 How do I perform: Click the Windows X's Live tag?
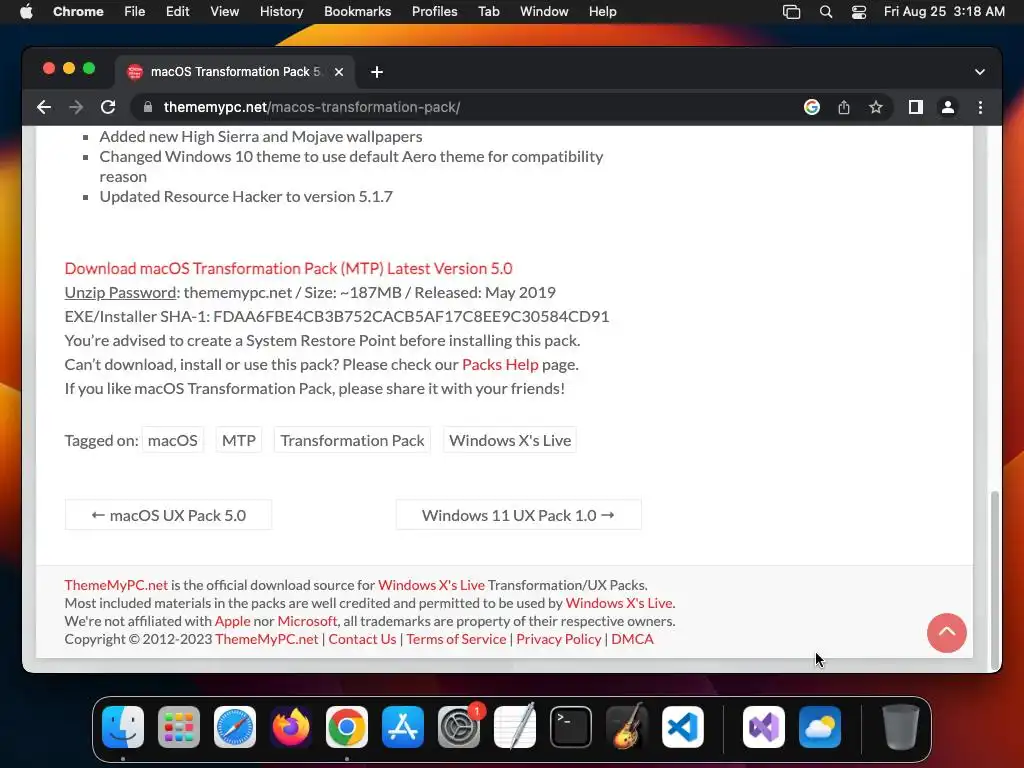pos(510,440)
